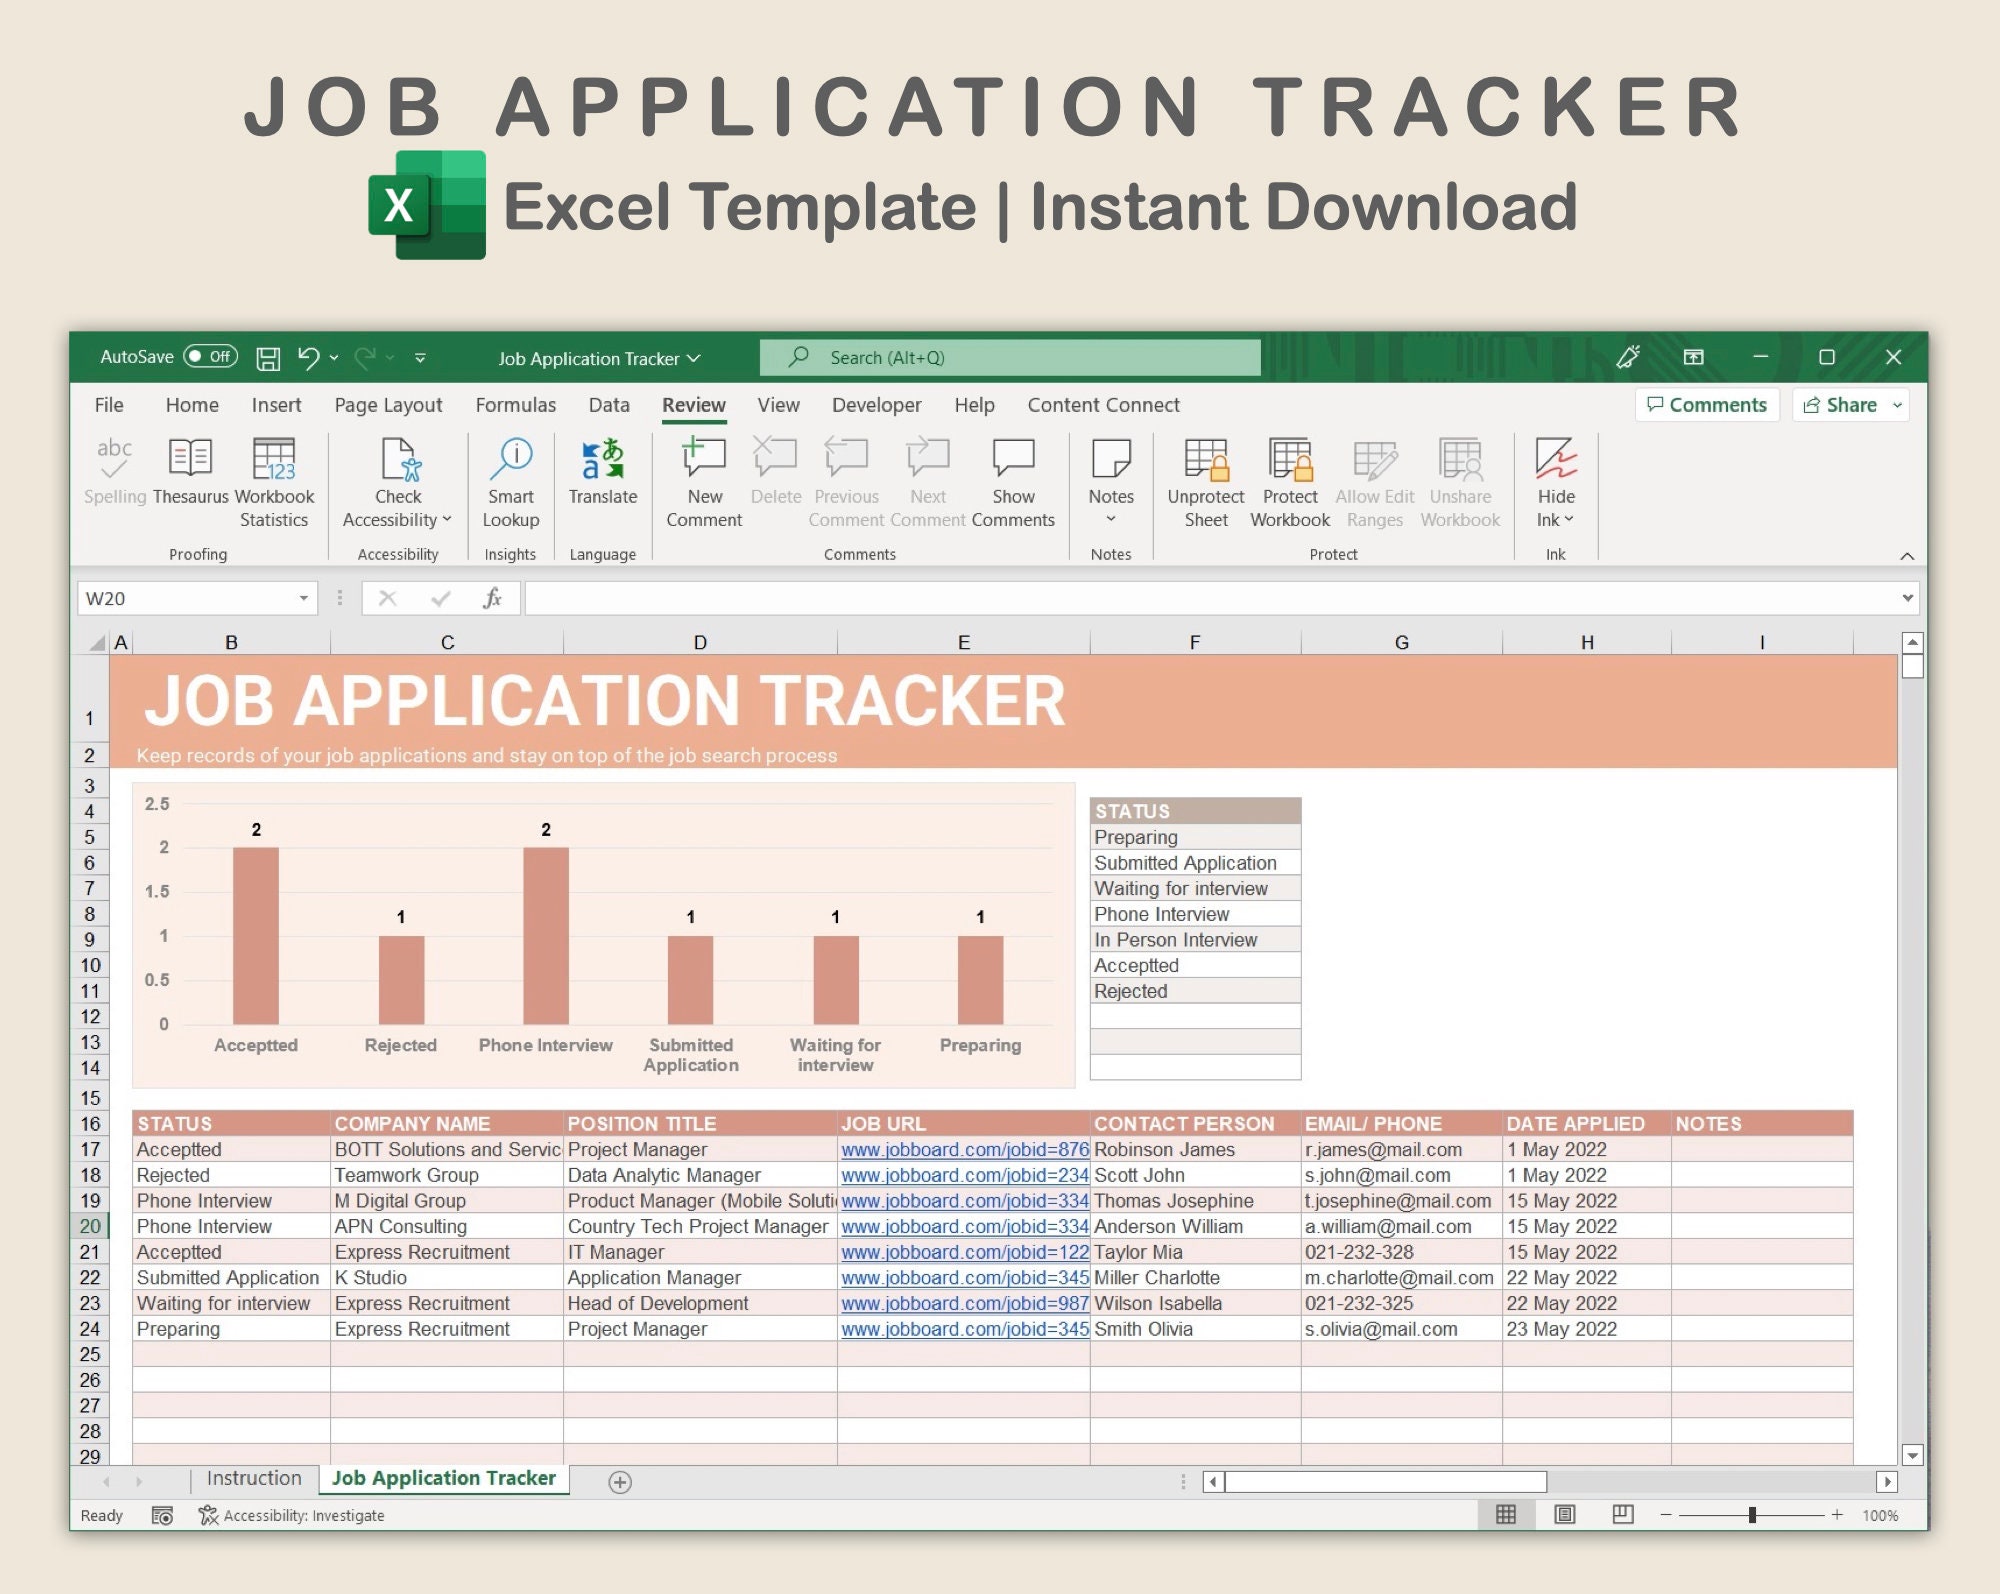Open jobboard link jobid=987
Viewport: 2000px width, 1594px height.
coord(964,1303)
